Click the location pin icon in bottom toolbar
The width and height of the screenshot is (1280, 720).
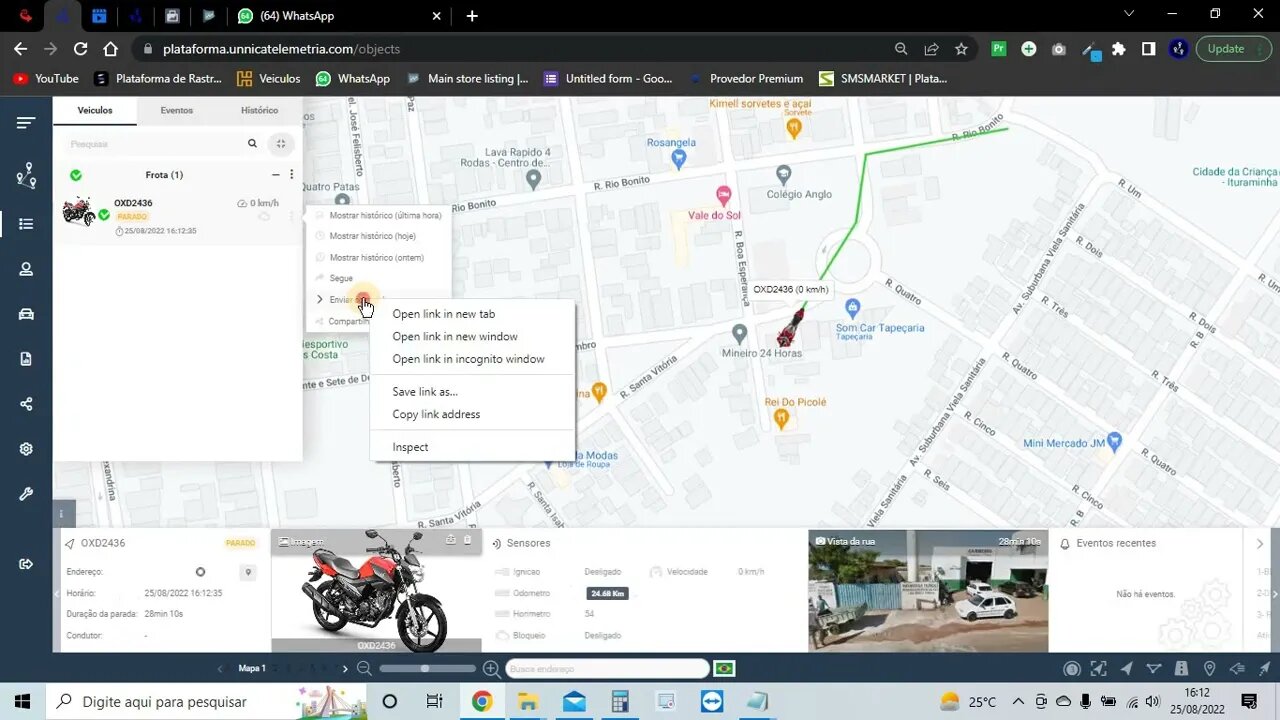1209,669
